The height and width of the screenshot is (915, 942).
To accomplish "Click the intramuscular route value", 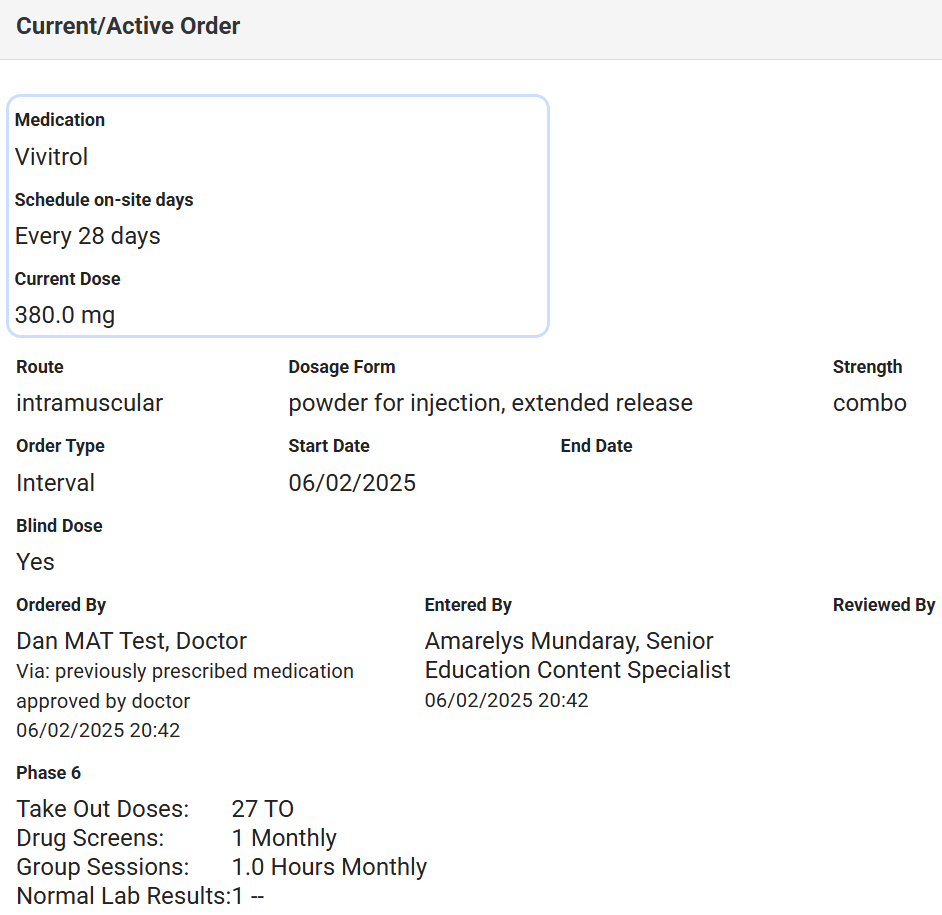I will [x=90, y=403].
